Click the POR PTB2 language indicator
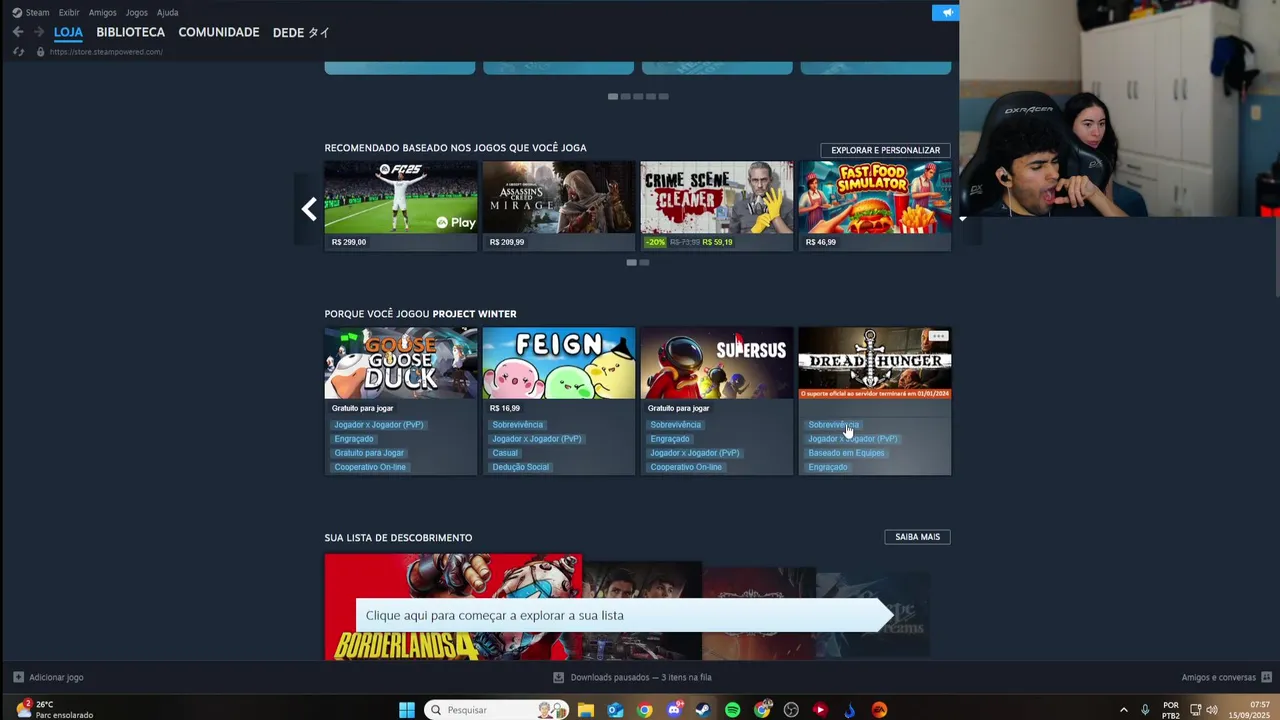The image size is (1280, 720). pos(1171,710)
